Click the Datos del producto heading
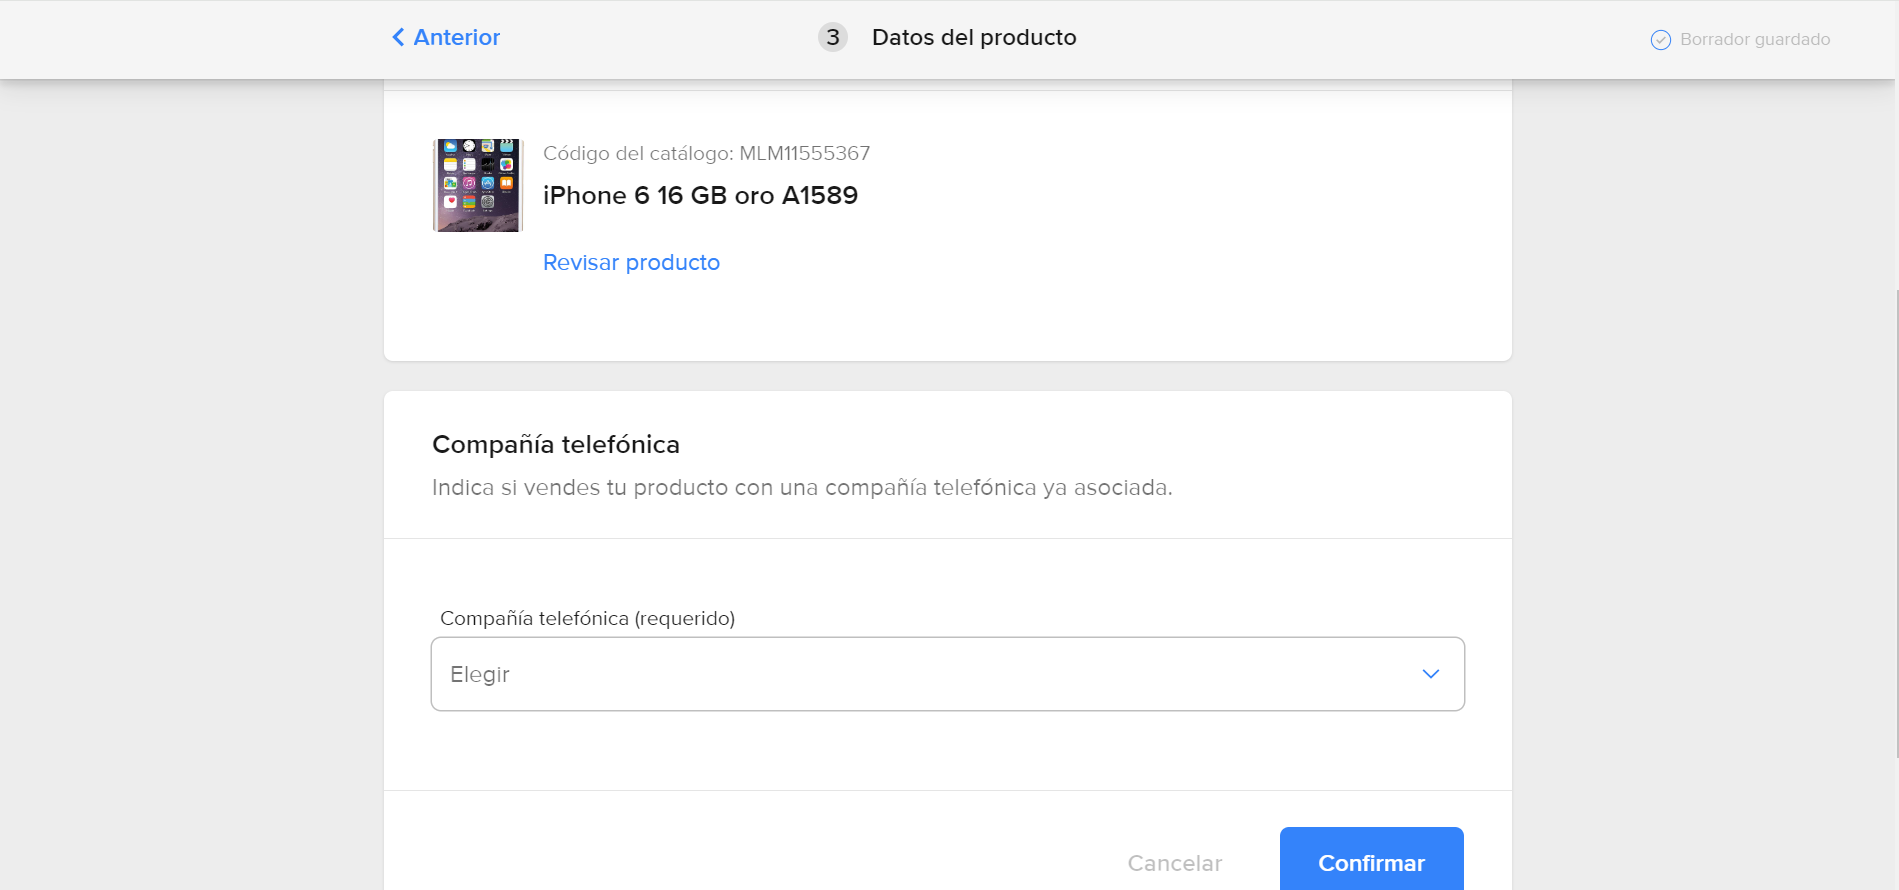Image resolution: width=1899 pixels, height=890 pixels. 974,37
